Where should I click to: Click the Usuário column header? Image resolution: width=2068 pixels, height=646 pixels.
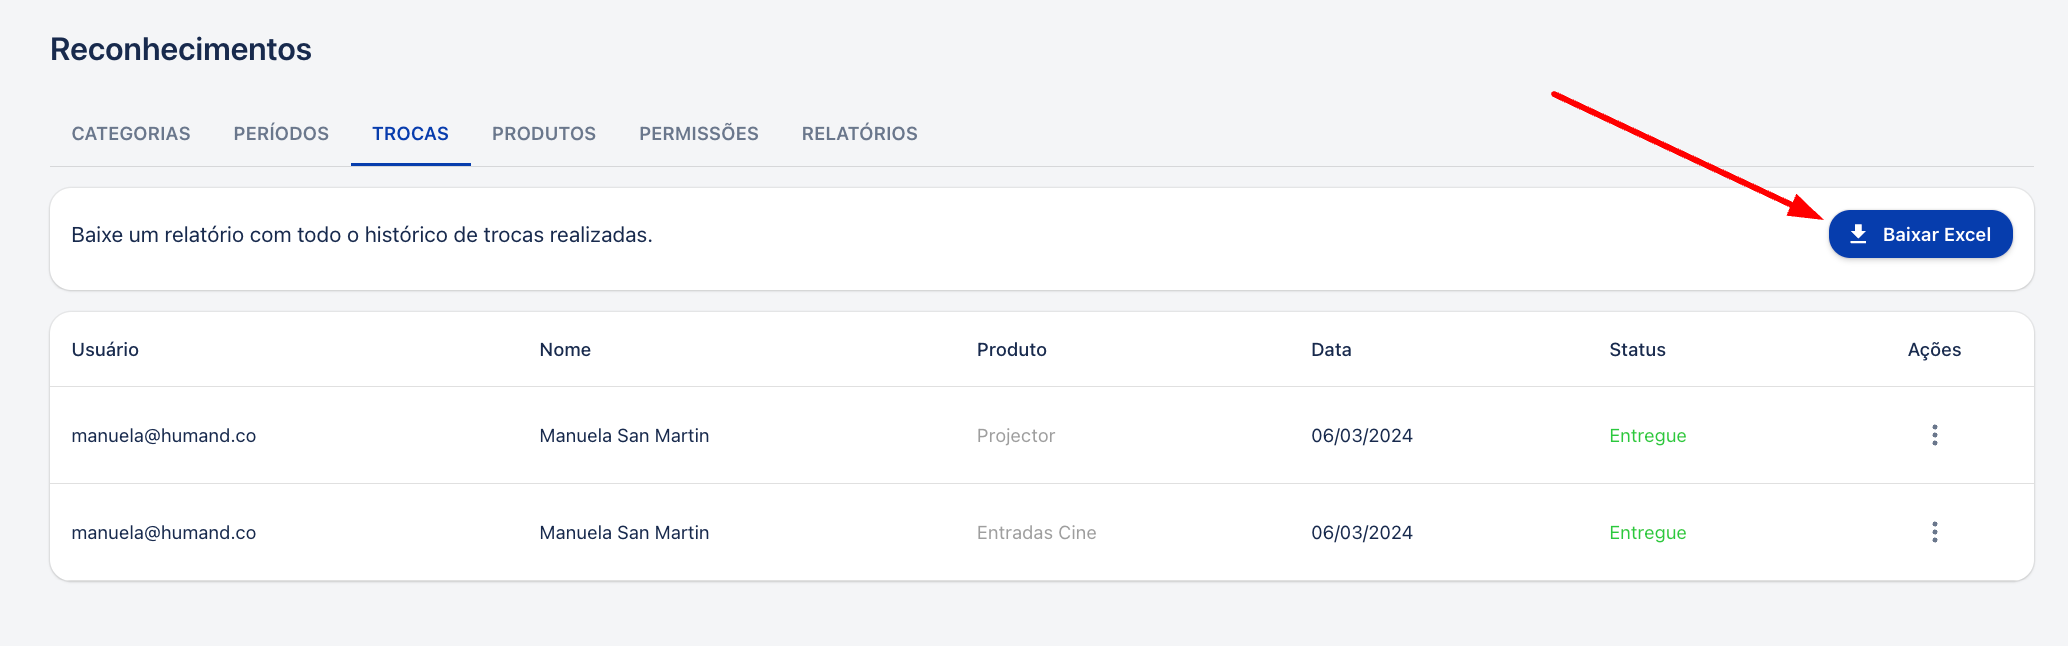105,350
